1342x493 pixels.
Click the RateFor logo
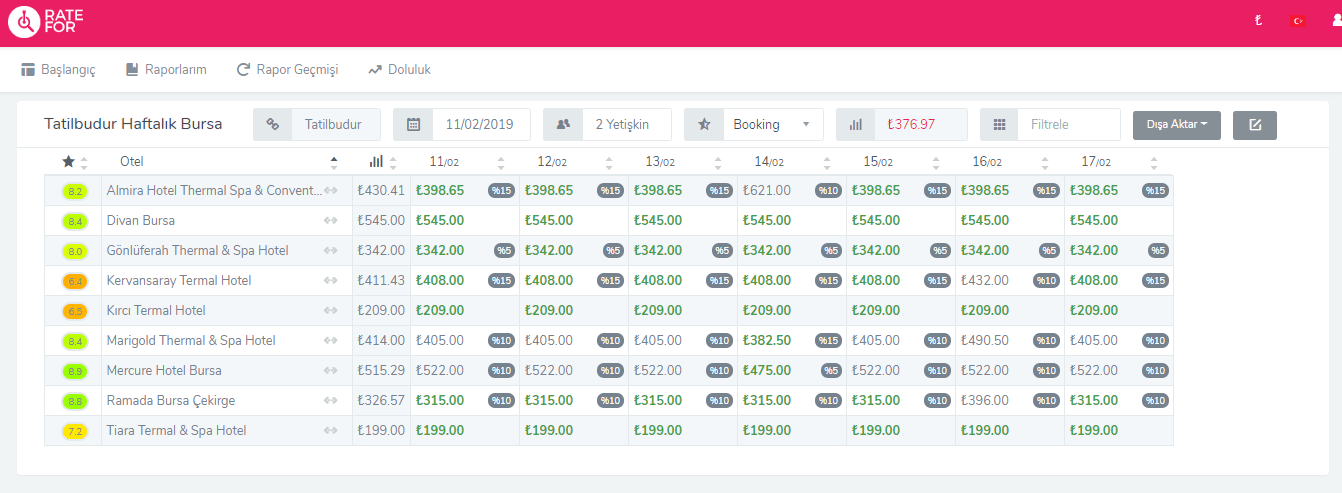coord(47,22)
